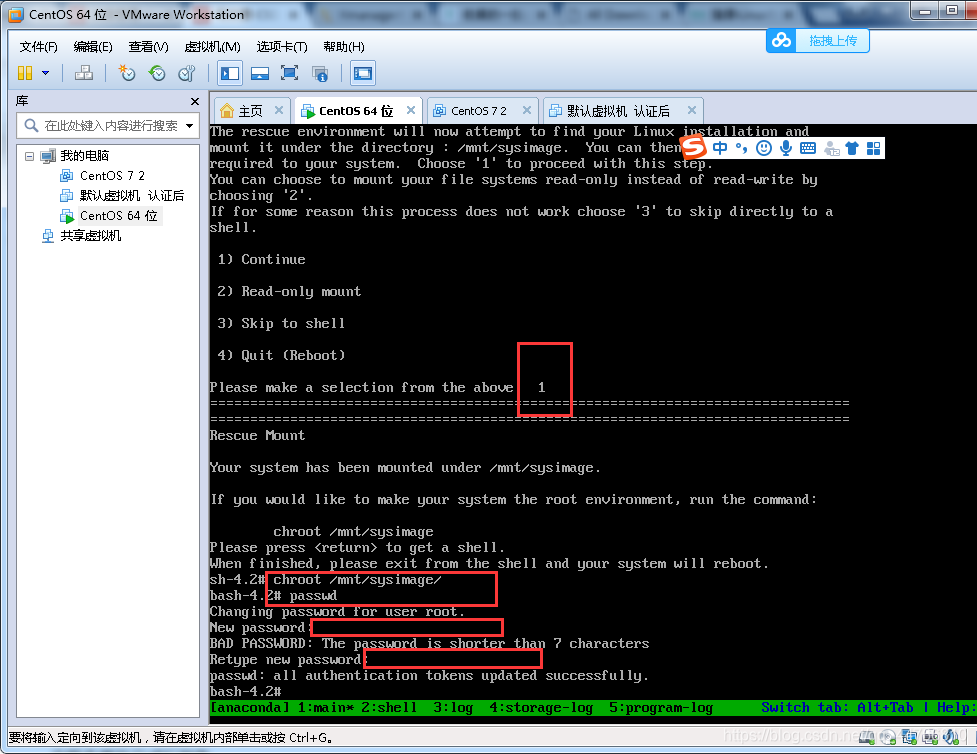
Task: Open the snapshot manager icon
Action: (x=187, y=73)
